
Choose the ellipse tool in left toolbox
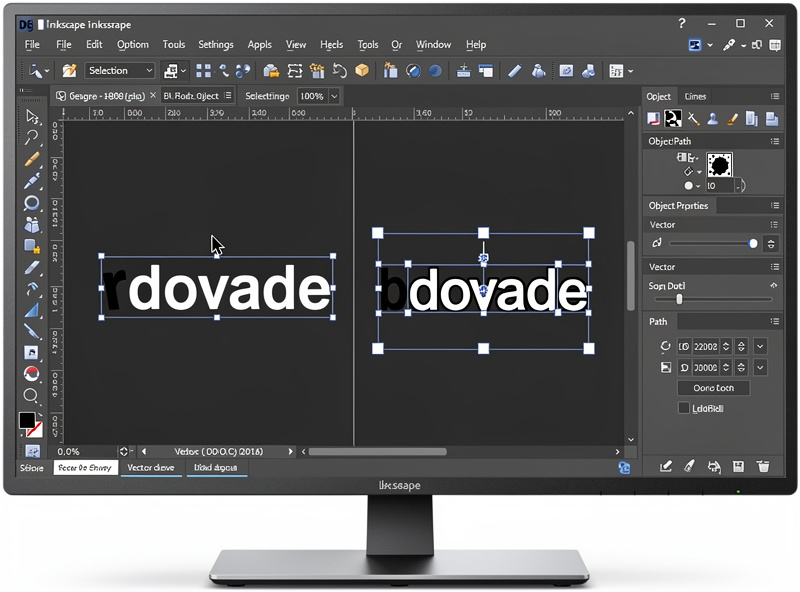(x=32, y=203)
